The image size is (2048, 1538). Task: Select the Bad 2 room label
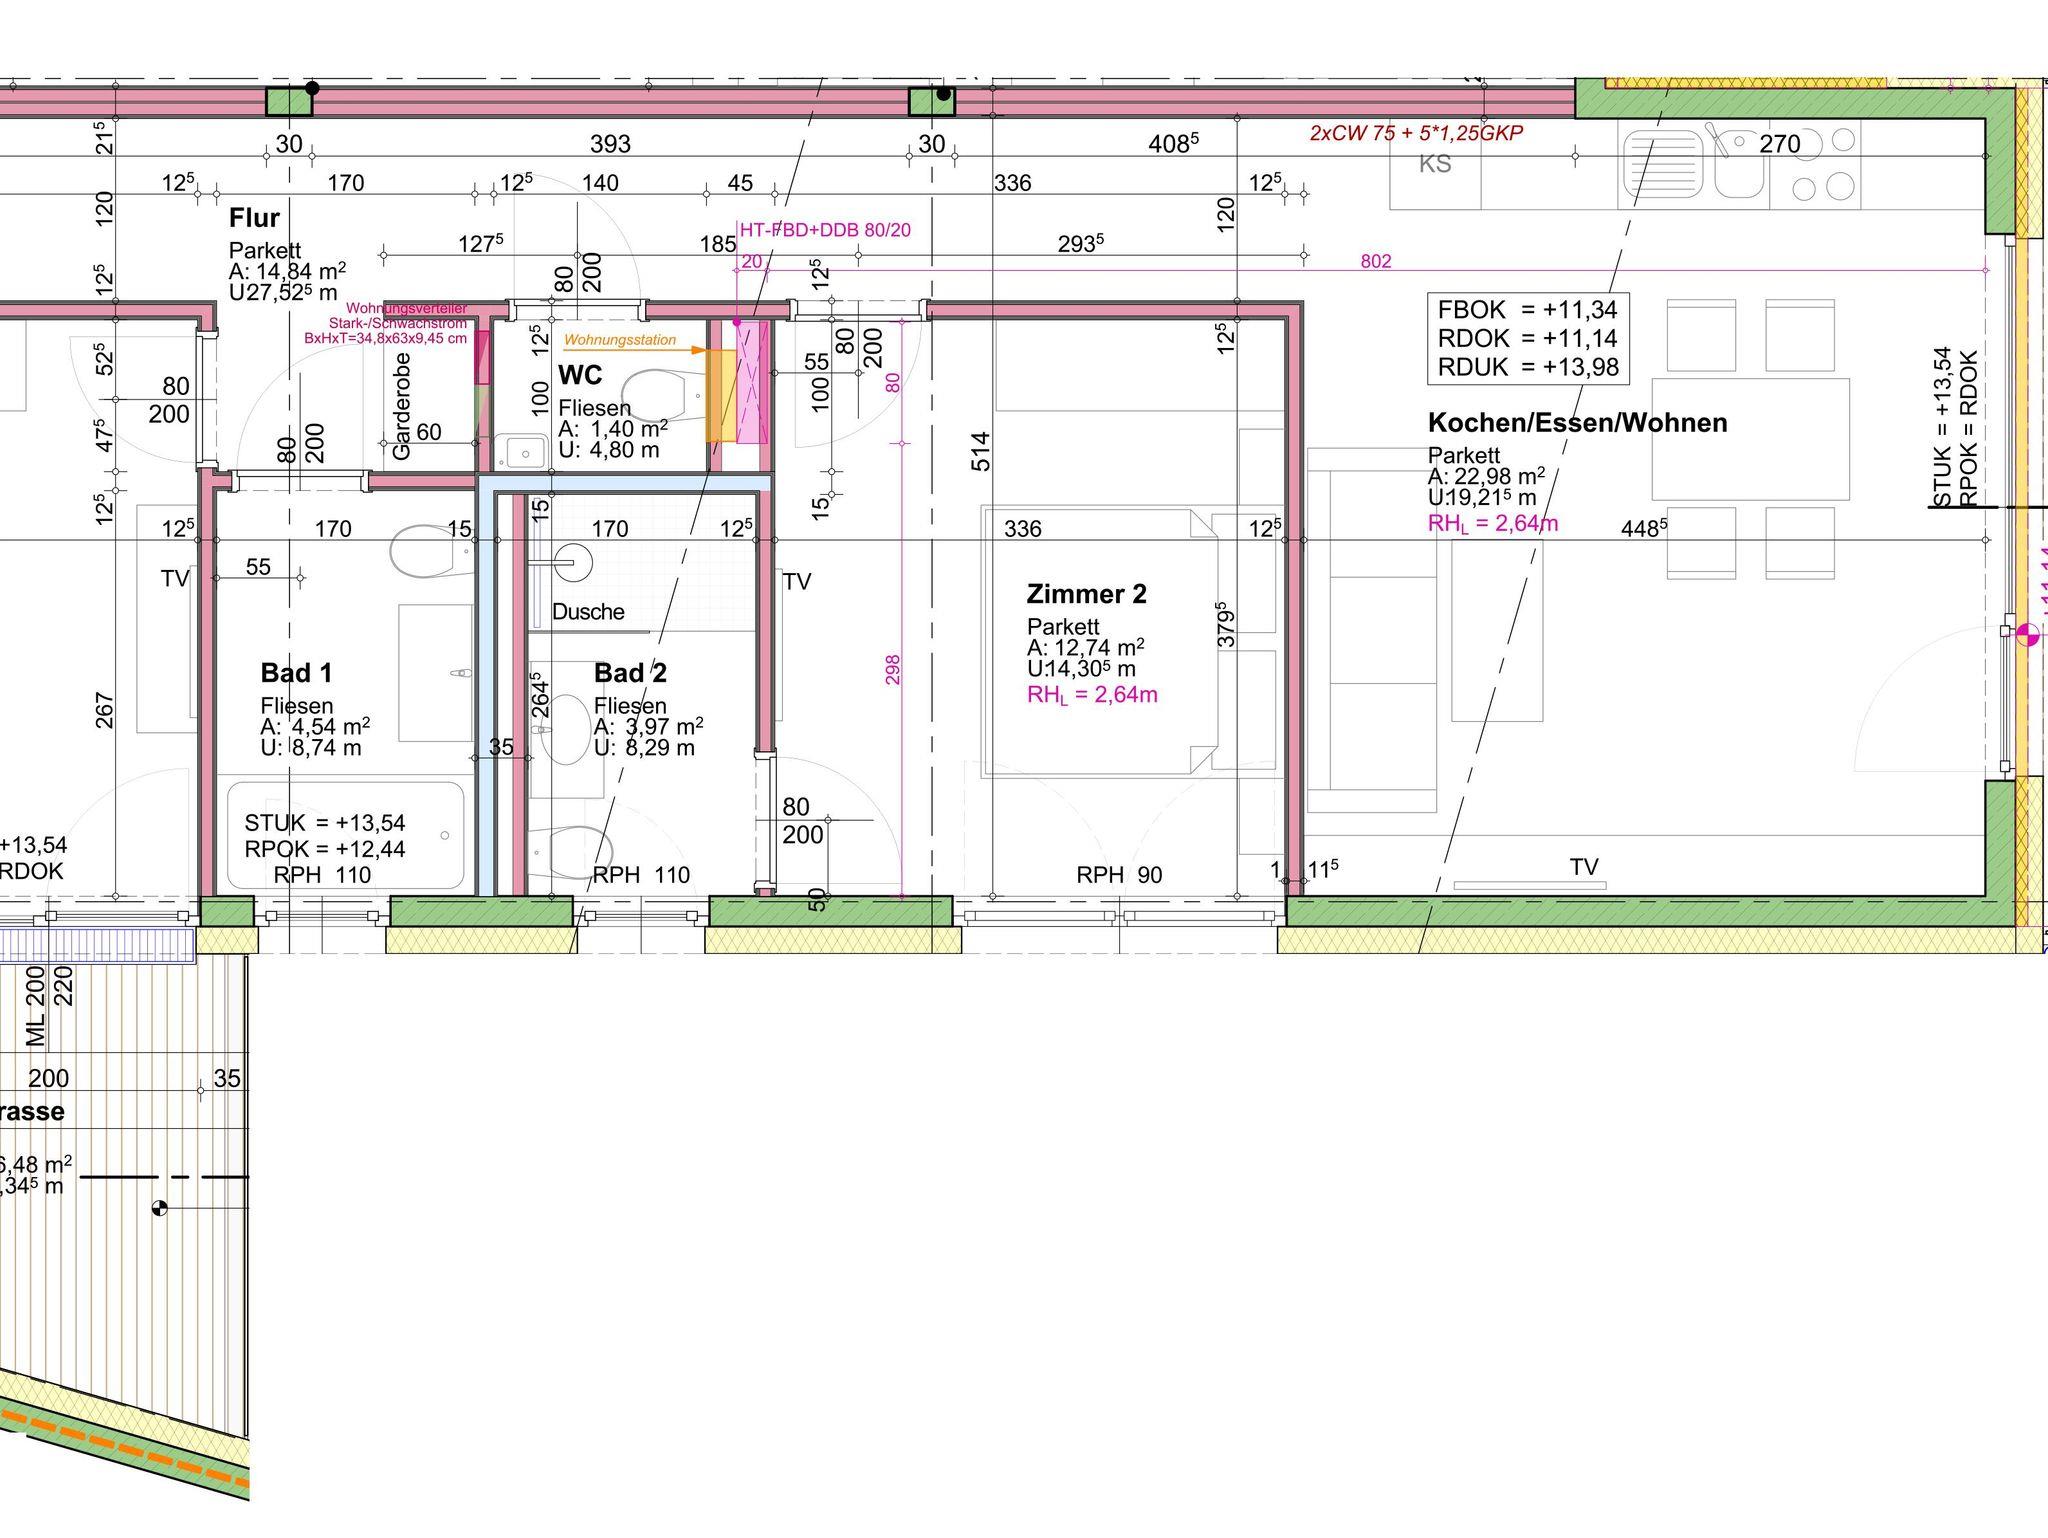(x=630, y=672)
